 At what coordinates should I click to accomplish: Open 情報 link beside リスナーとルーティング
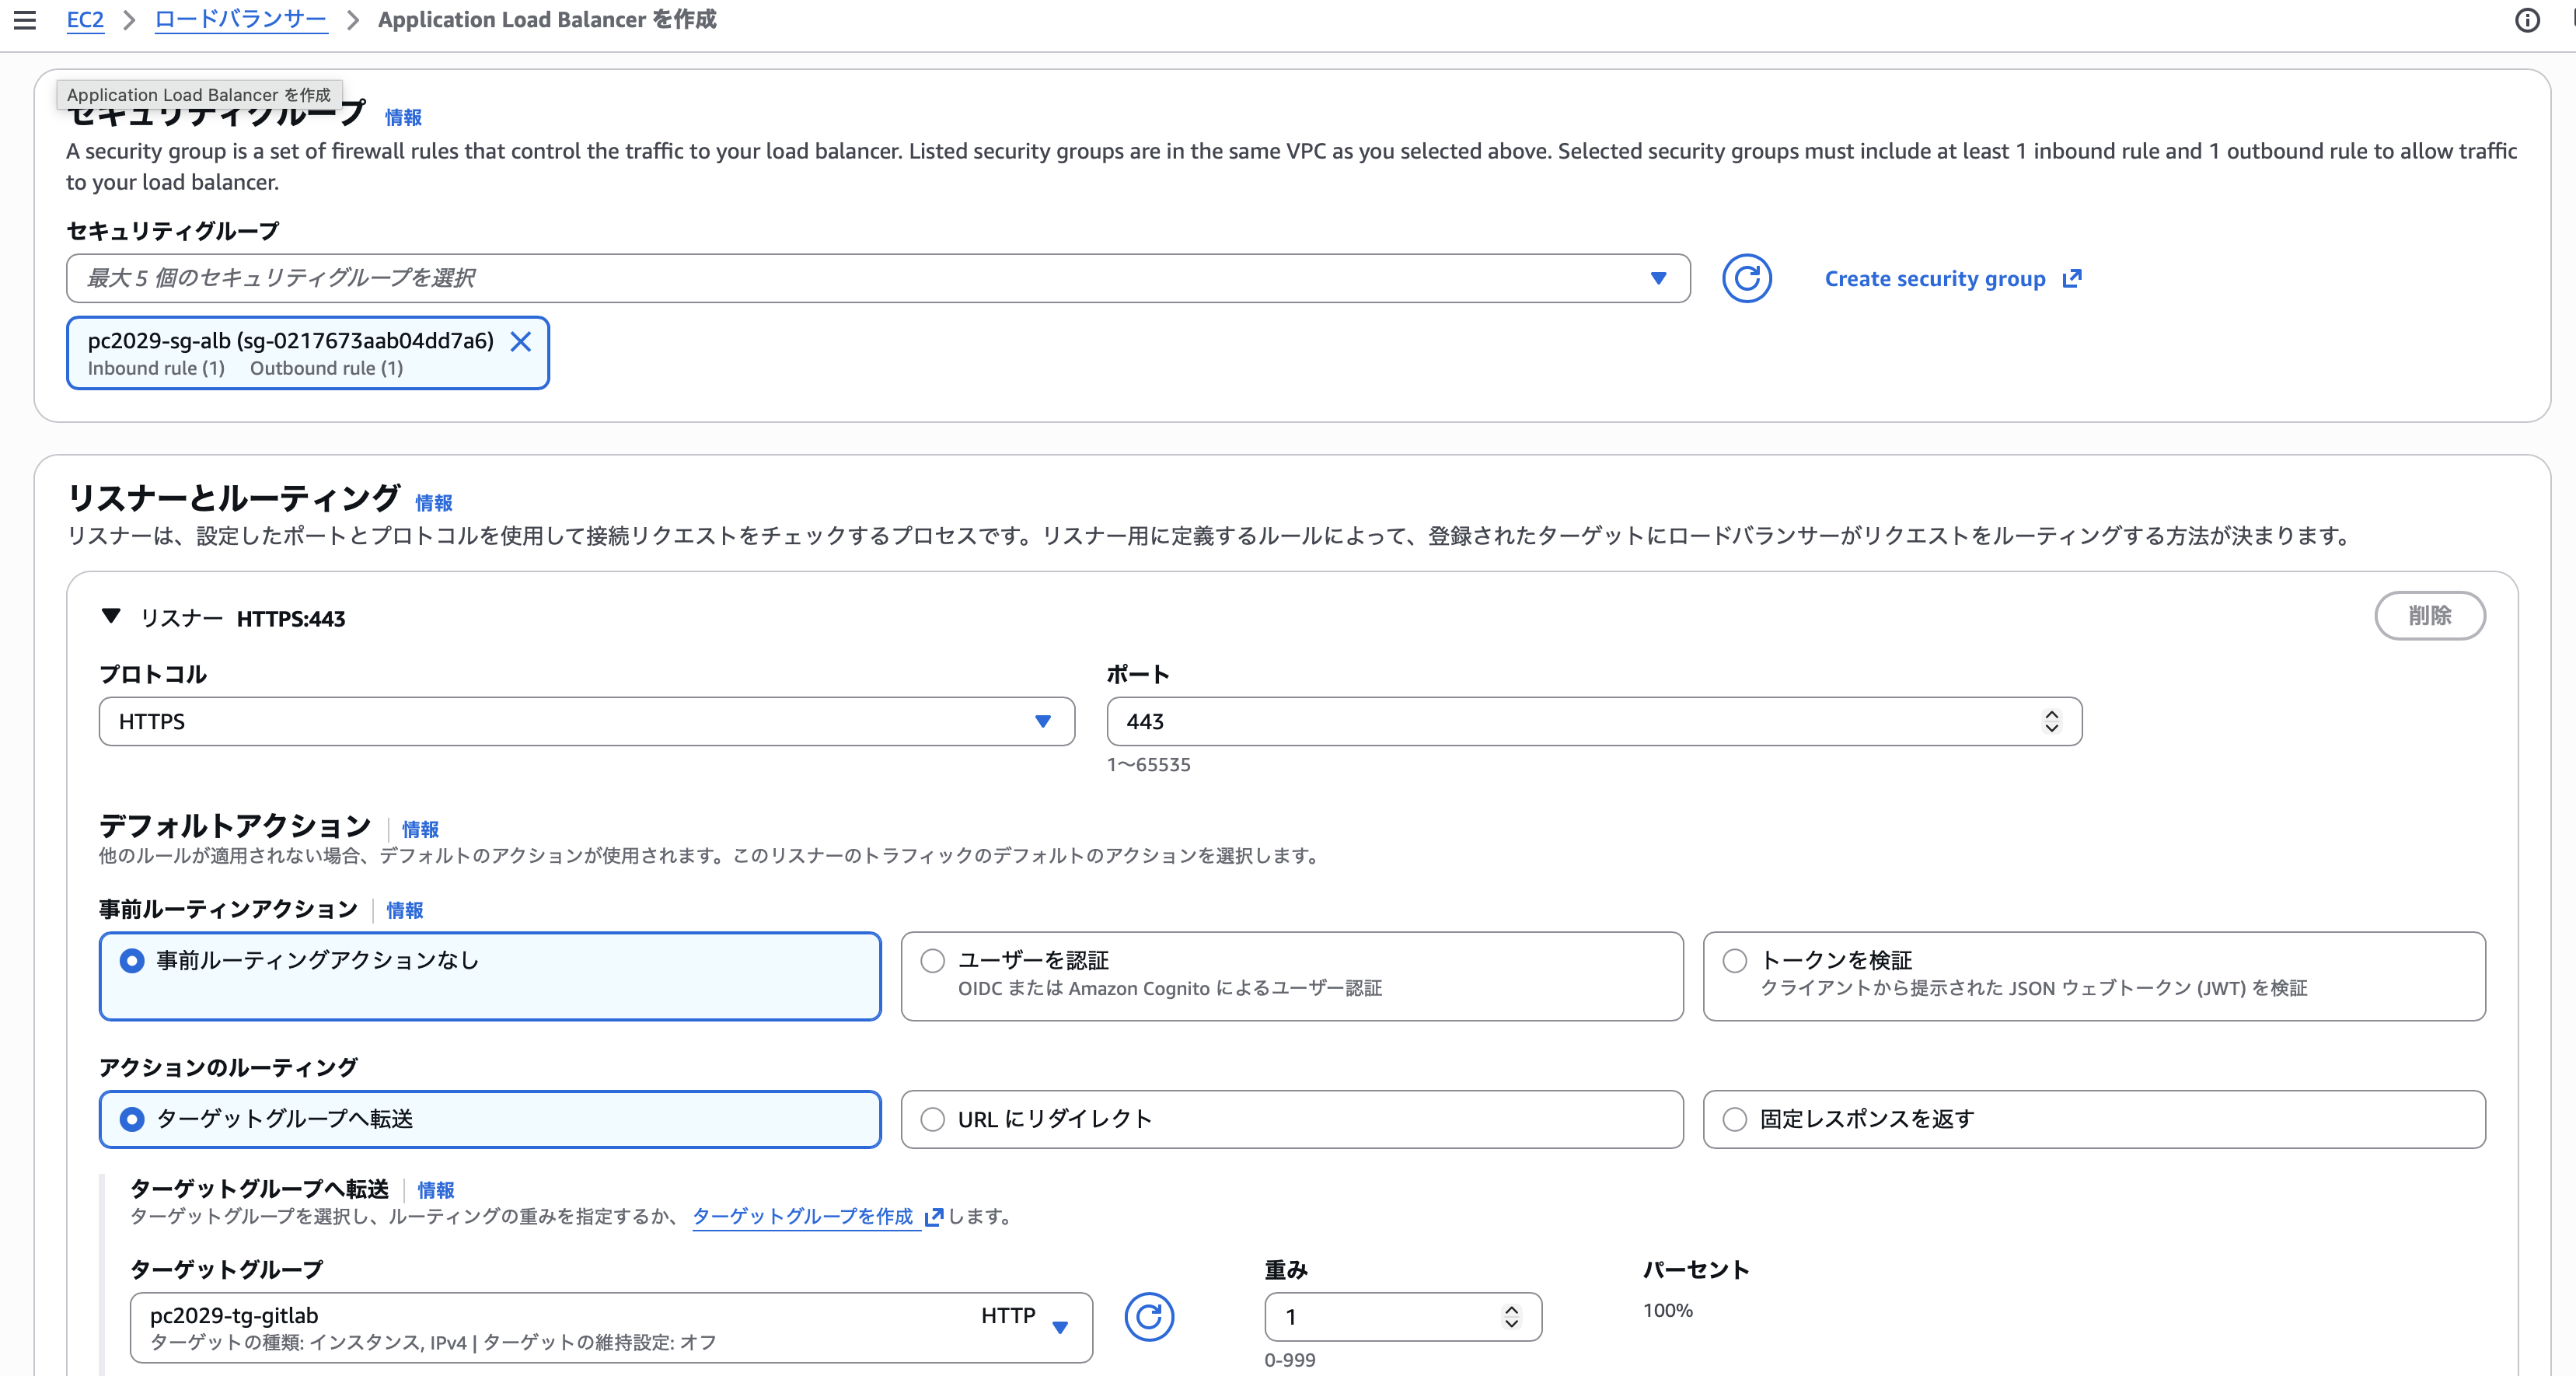coord(434,503)
